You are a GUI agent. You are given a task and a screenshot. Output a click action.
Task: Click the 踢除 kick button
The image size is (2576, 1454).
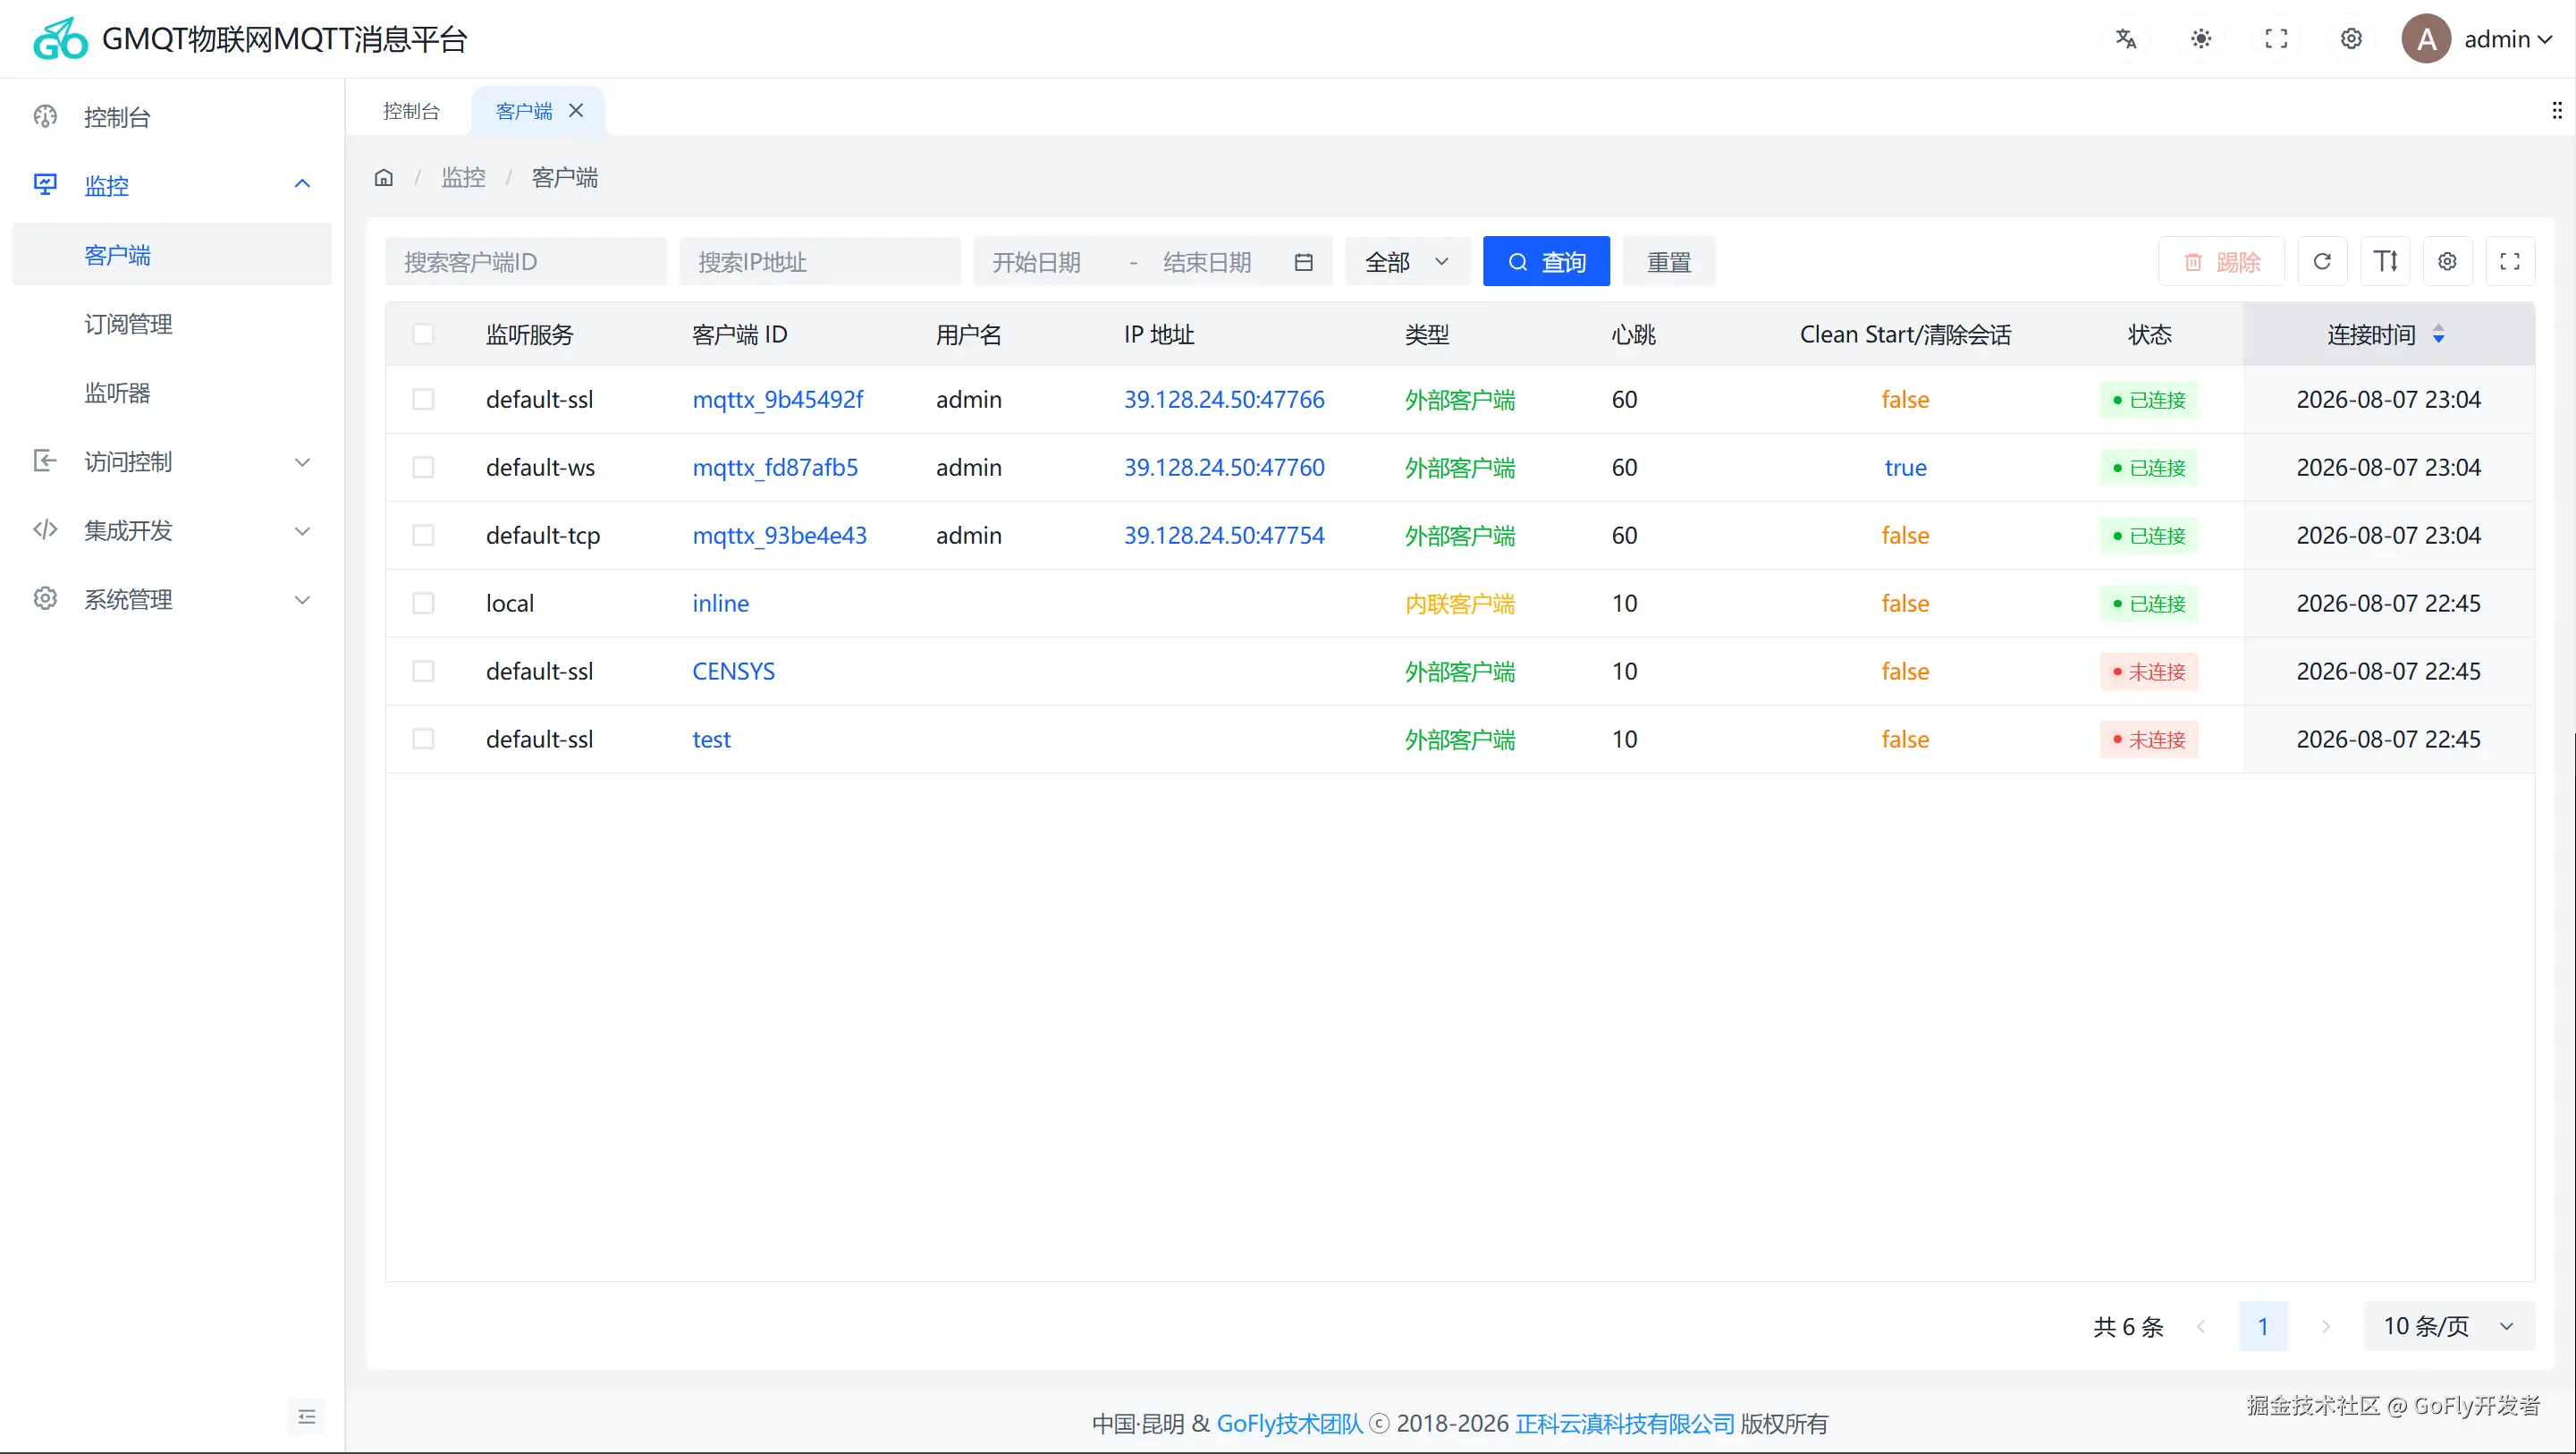click(x=2221, y=262)
